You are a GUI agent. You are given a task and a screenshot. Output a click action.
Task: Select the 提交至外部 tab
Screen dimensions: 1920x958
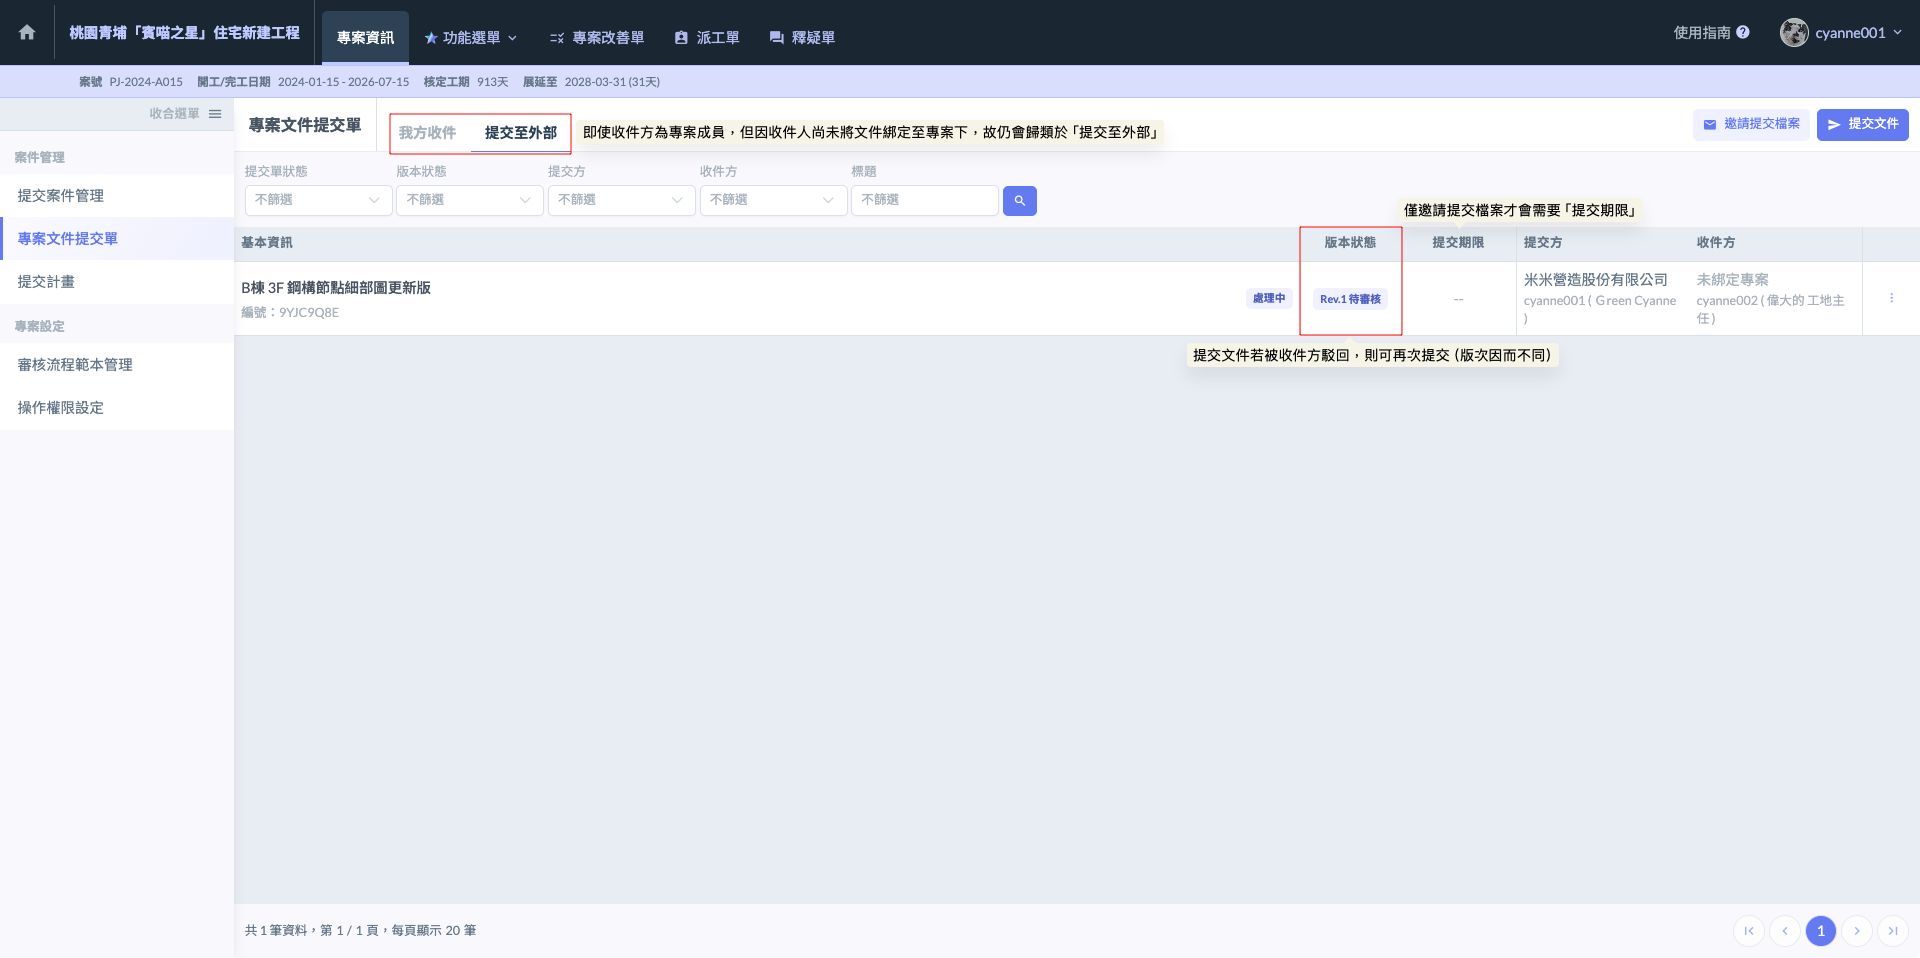coord(521,133)
